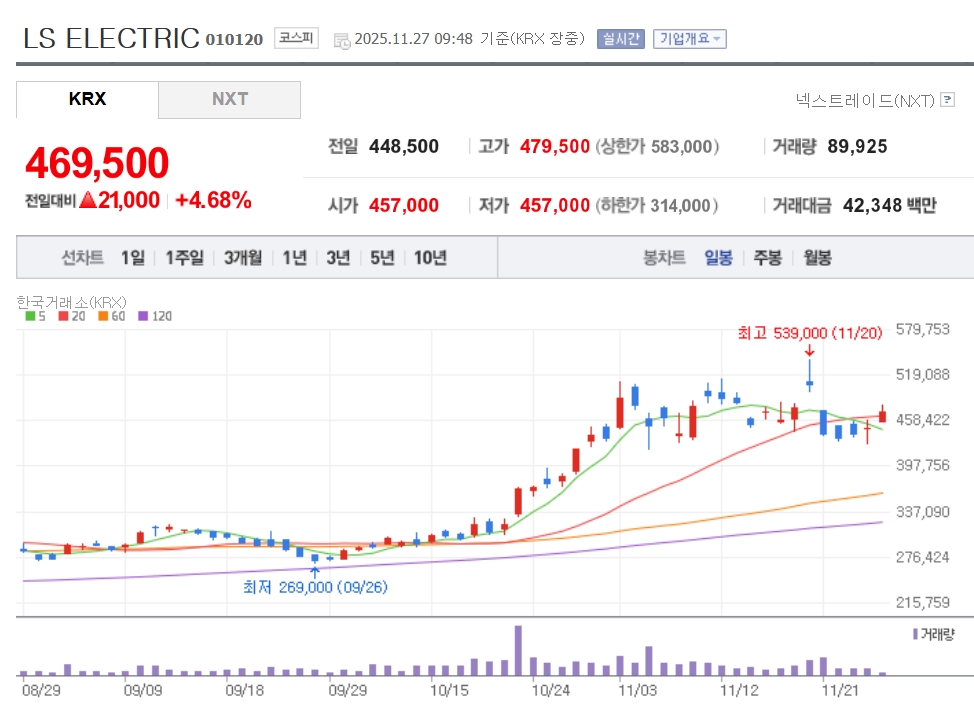Click the 실시간 badge button
Screen dimensions: 974x720
pos(621,39)
